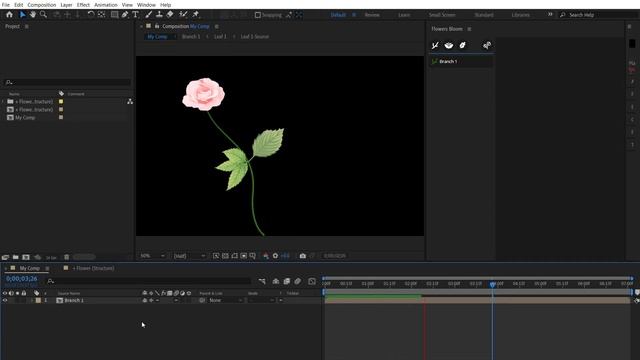Select the Puppet Pin tool
The height and width of the screenshot is (360, 640).
(196, 14)
